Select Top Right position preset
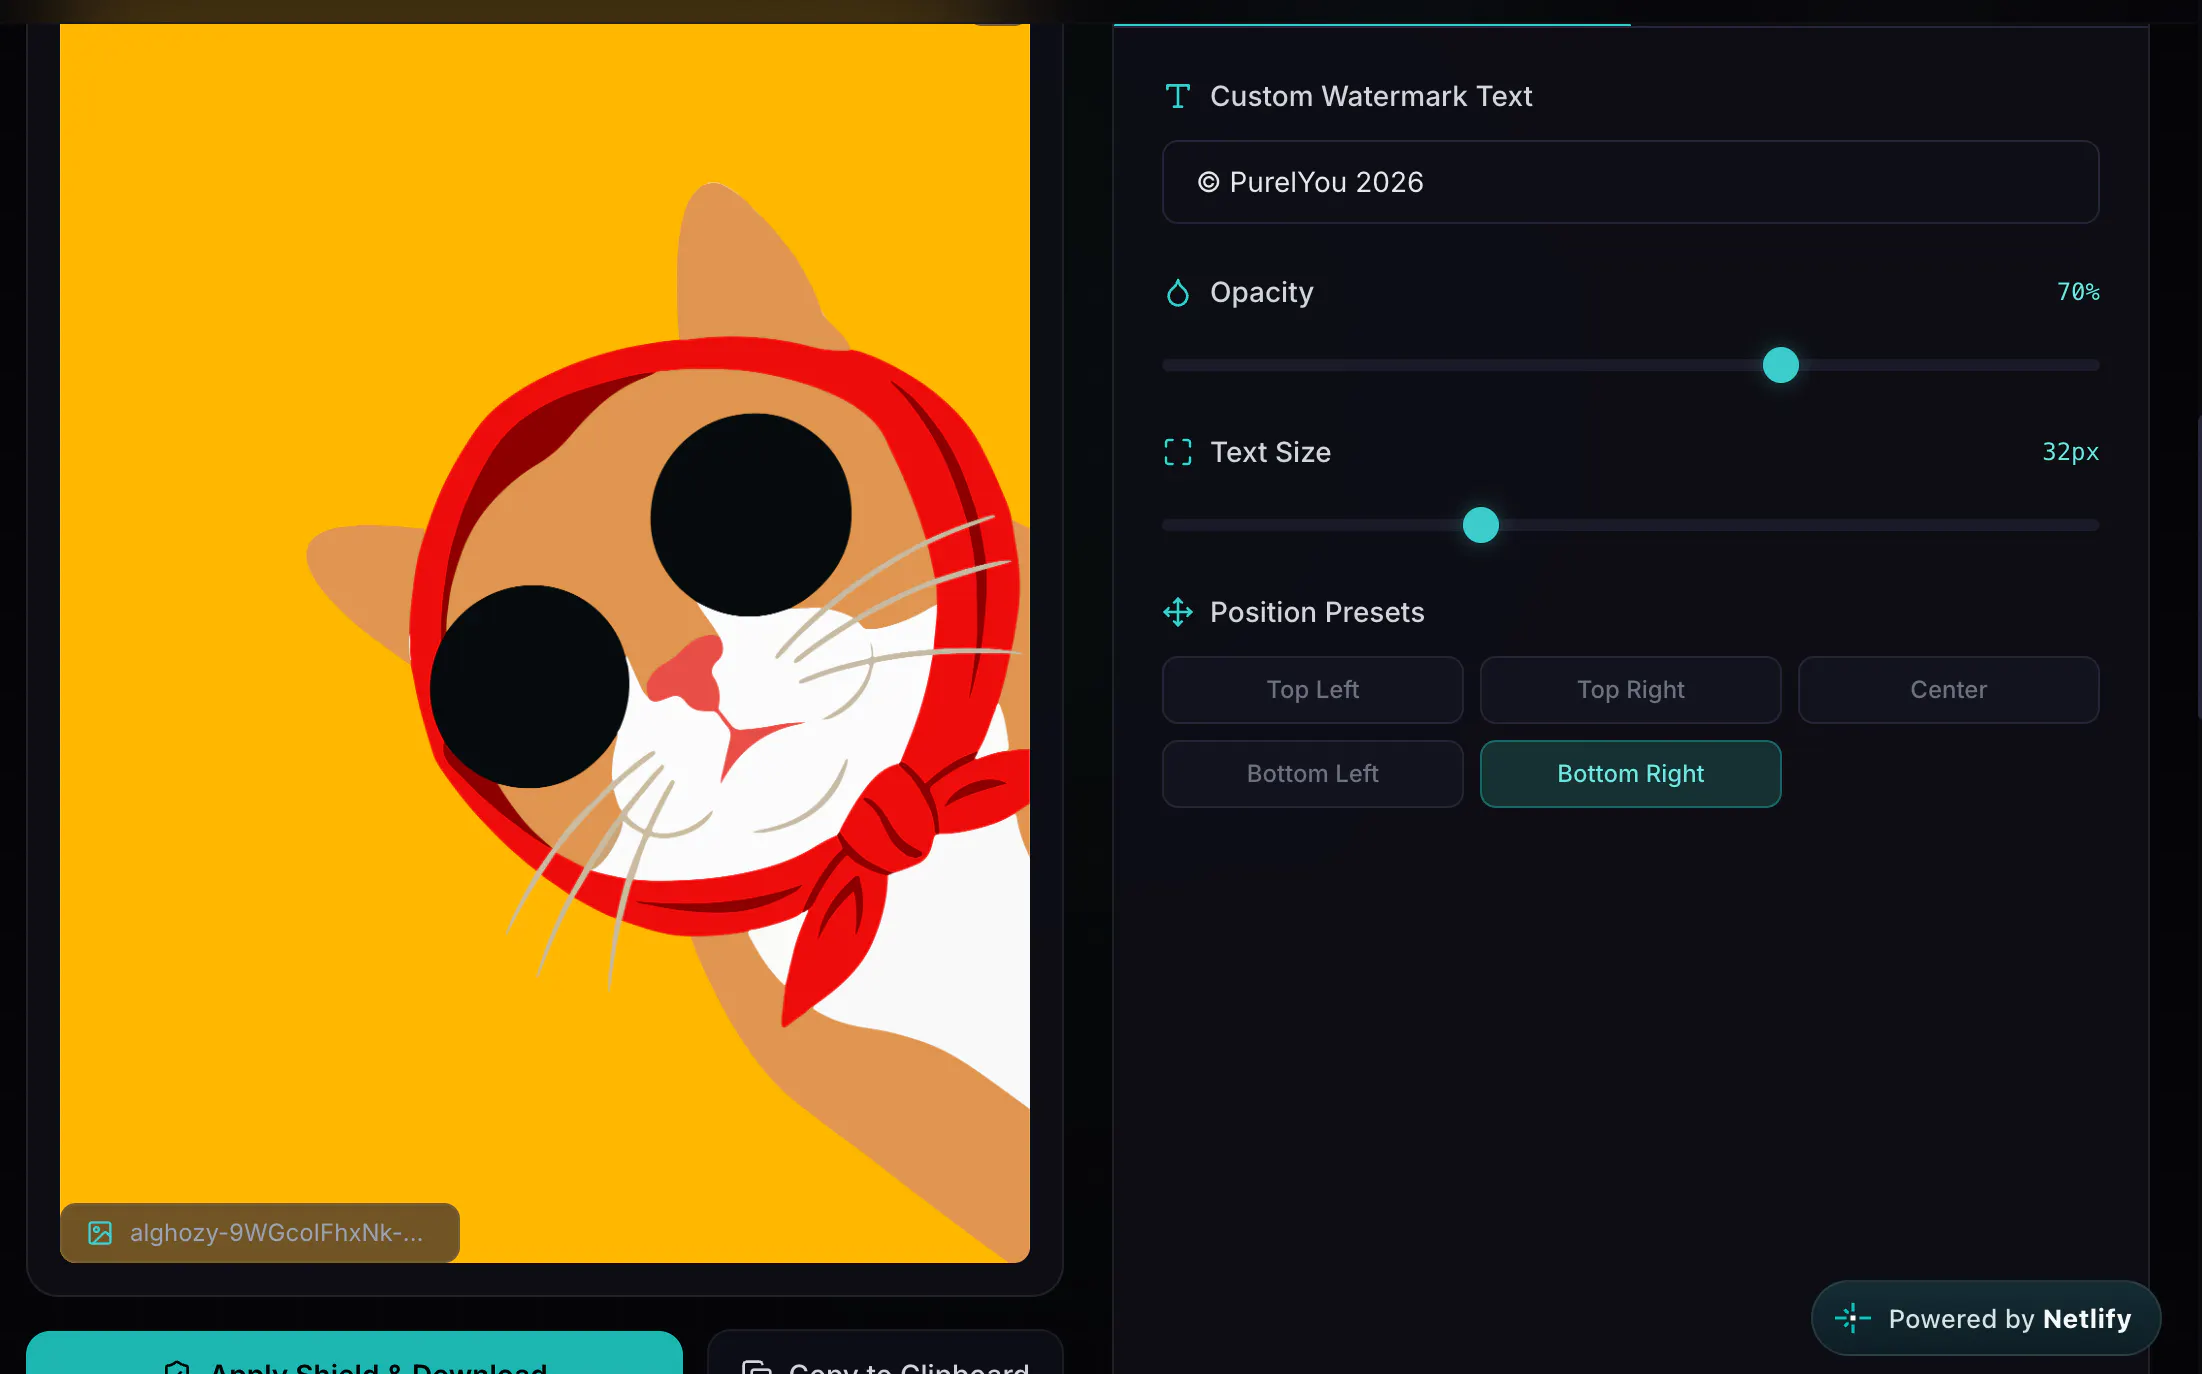2202x1374 pixels. tap(1630, 690)
